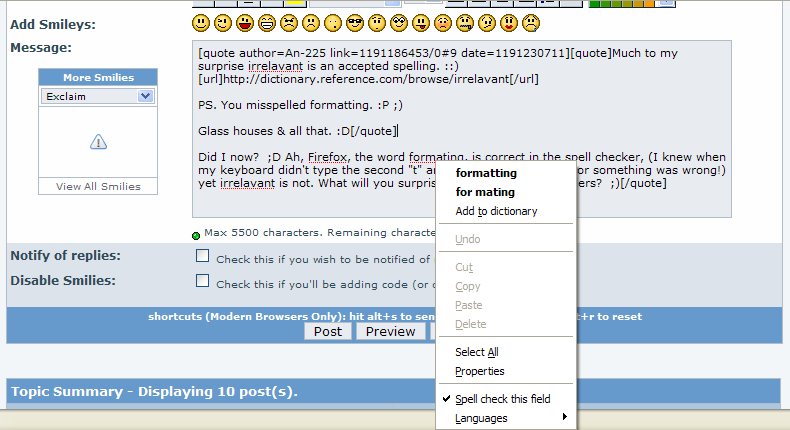Insert the undecided smiley
This screenshot has width=790, height=430.
tap(487, 23)
